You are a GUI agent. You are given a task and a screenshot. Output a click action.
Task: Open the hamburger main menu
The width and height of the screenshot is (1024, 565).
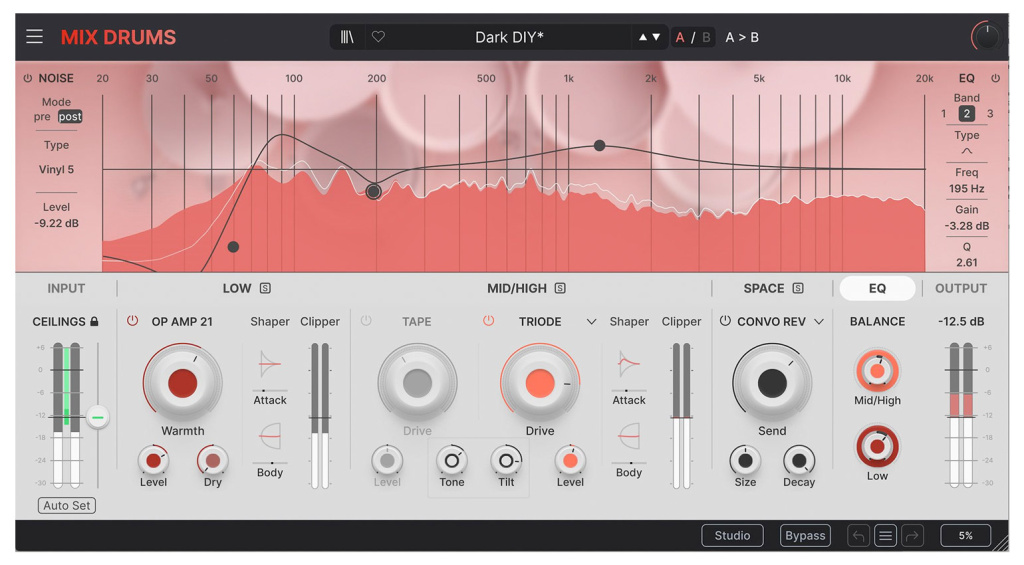[35, 37]
